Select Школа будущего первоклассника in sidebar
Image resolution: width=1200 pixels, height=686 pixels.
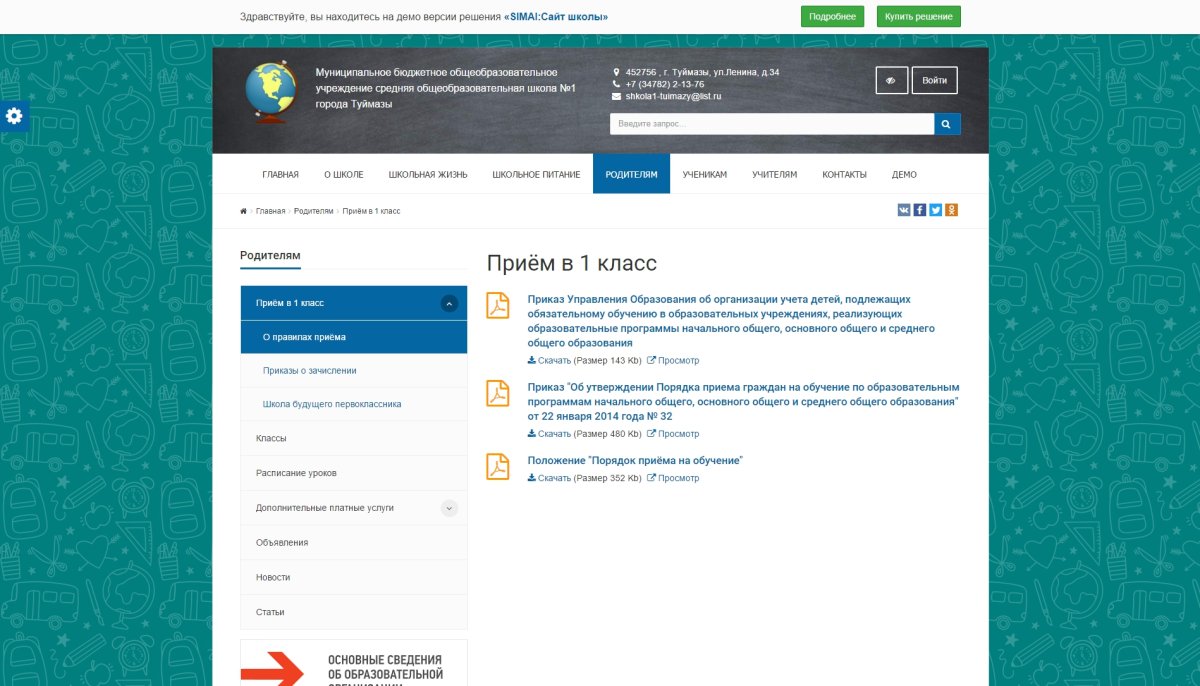click(x=333, y=403)
